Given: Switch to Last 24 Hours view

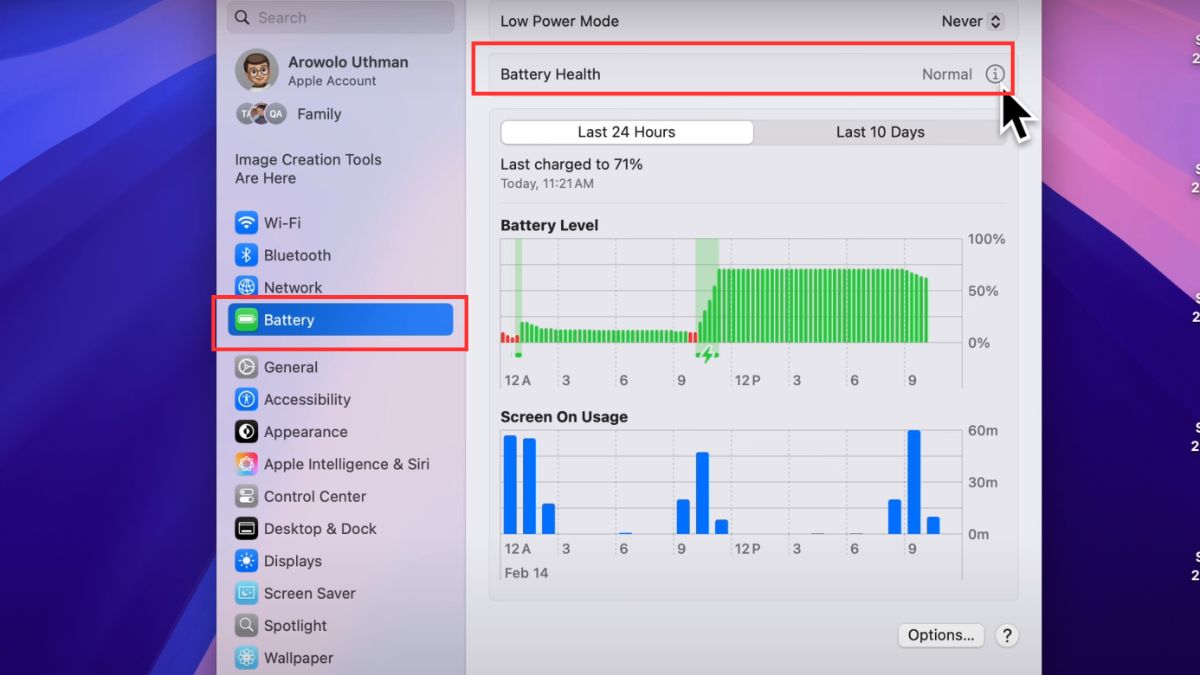Looking at the screenshot, I should click(x=626, y=132).
